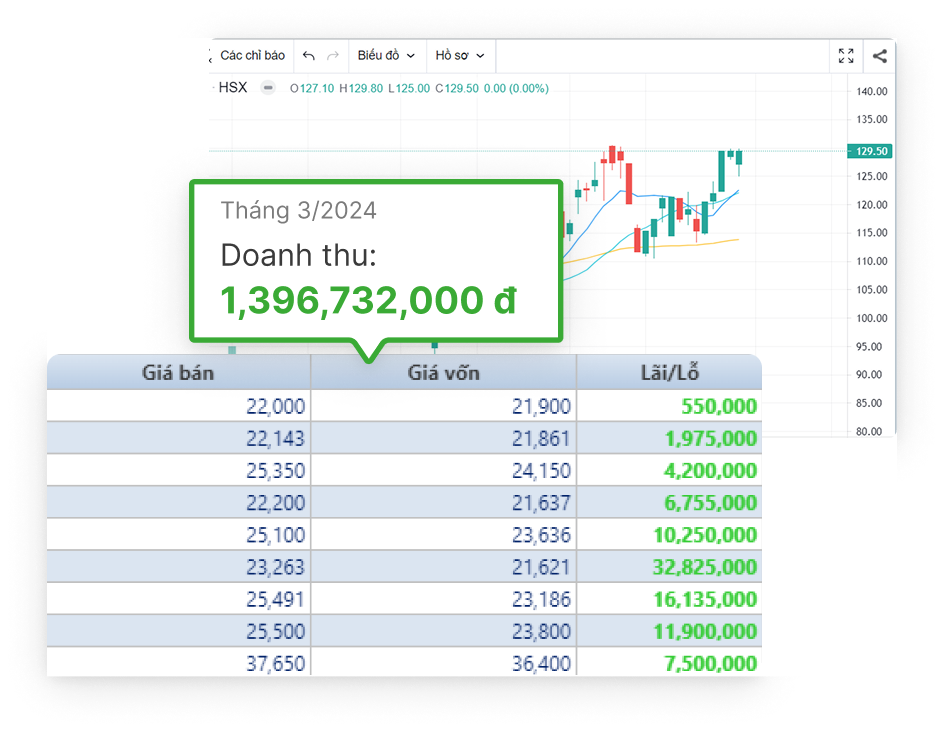Click the Giá bán column header
This screenshot has width=944, height=731.
[178, 373]
